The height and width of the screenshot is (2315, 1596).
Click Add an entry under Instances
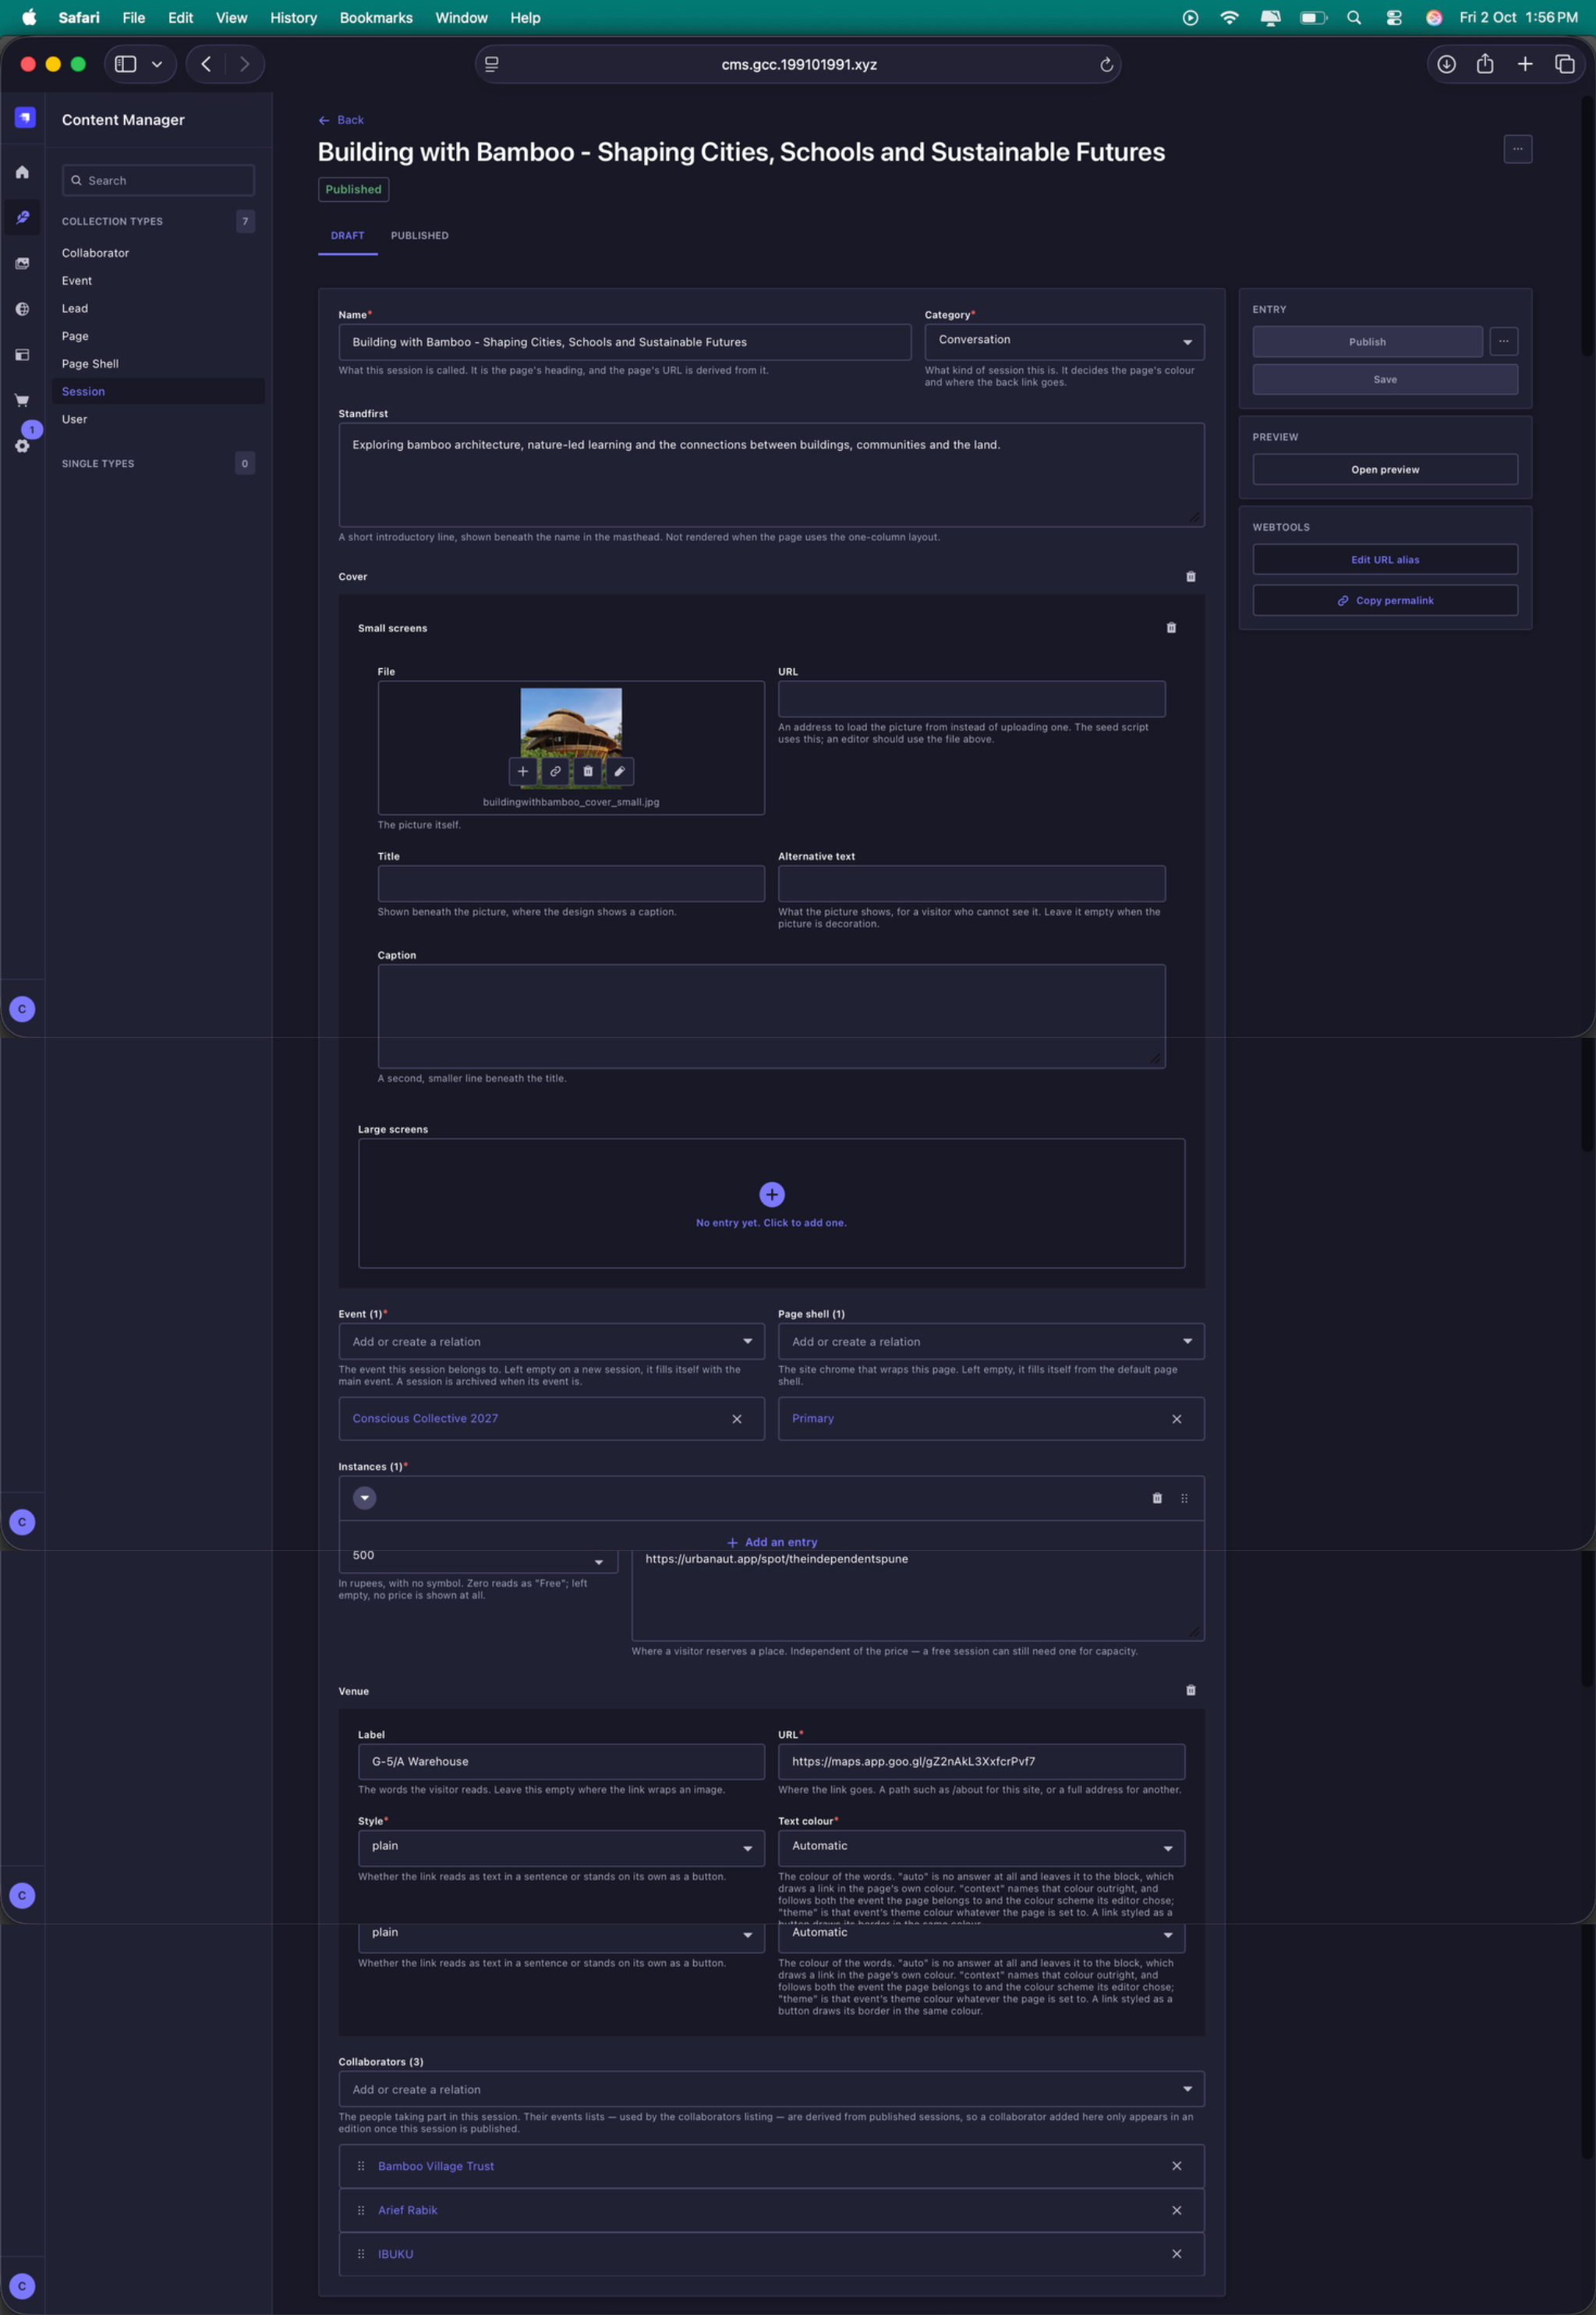coord(771,1542)
